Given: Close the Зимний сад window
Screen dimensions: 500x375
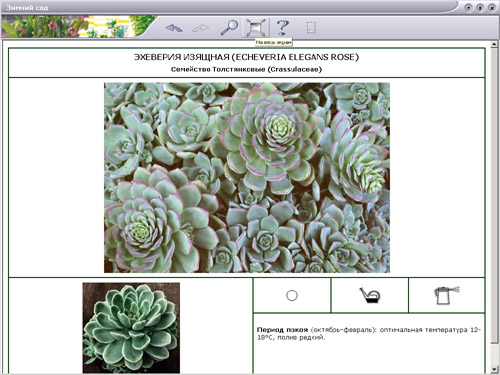Looking at the screenshot, I should (492, 7).
